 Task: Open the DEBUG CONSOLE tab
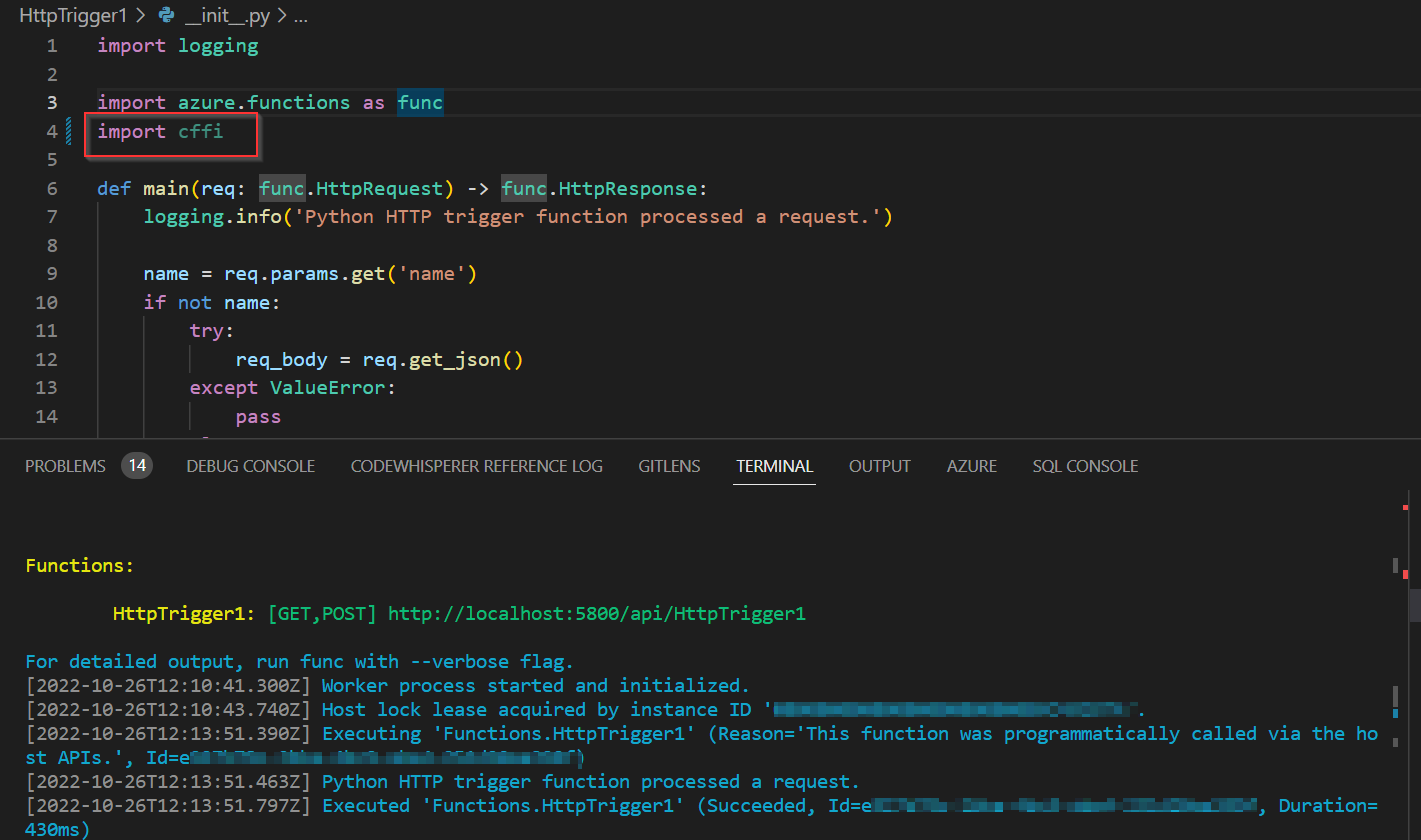point(250,466)
